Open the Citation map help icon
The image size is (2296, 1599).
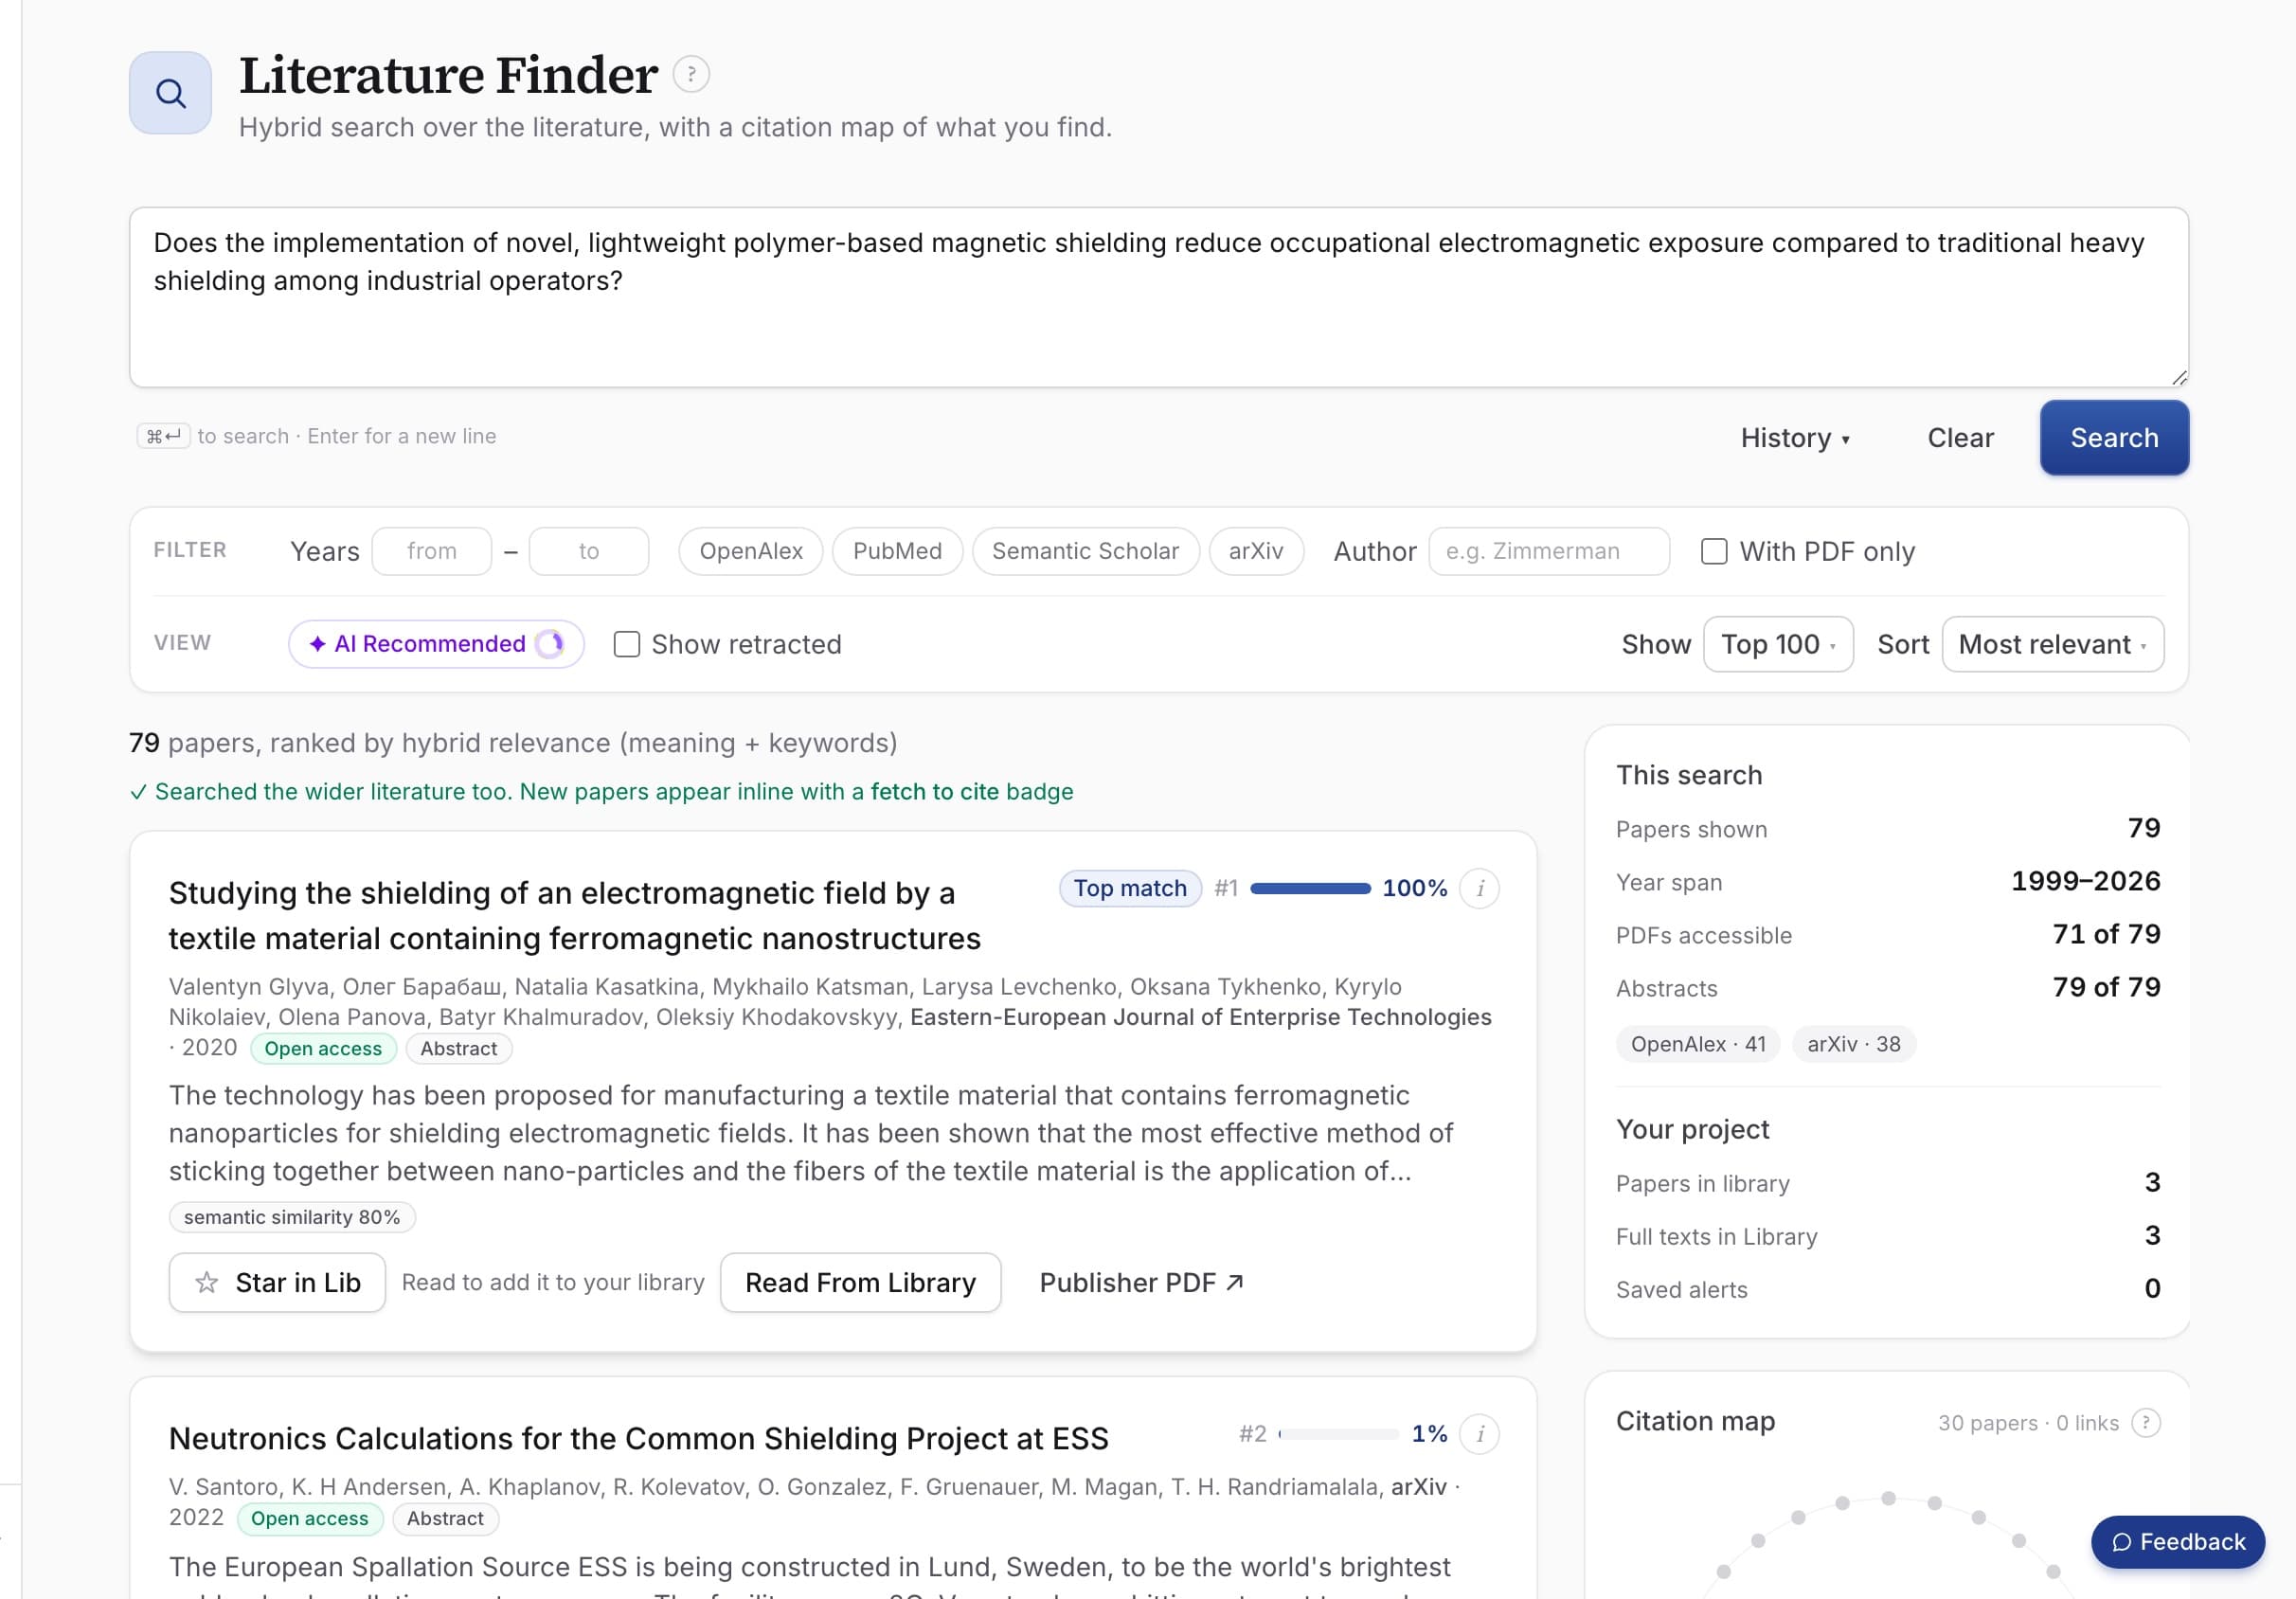[2146, 1422]
